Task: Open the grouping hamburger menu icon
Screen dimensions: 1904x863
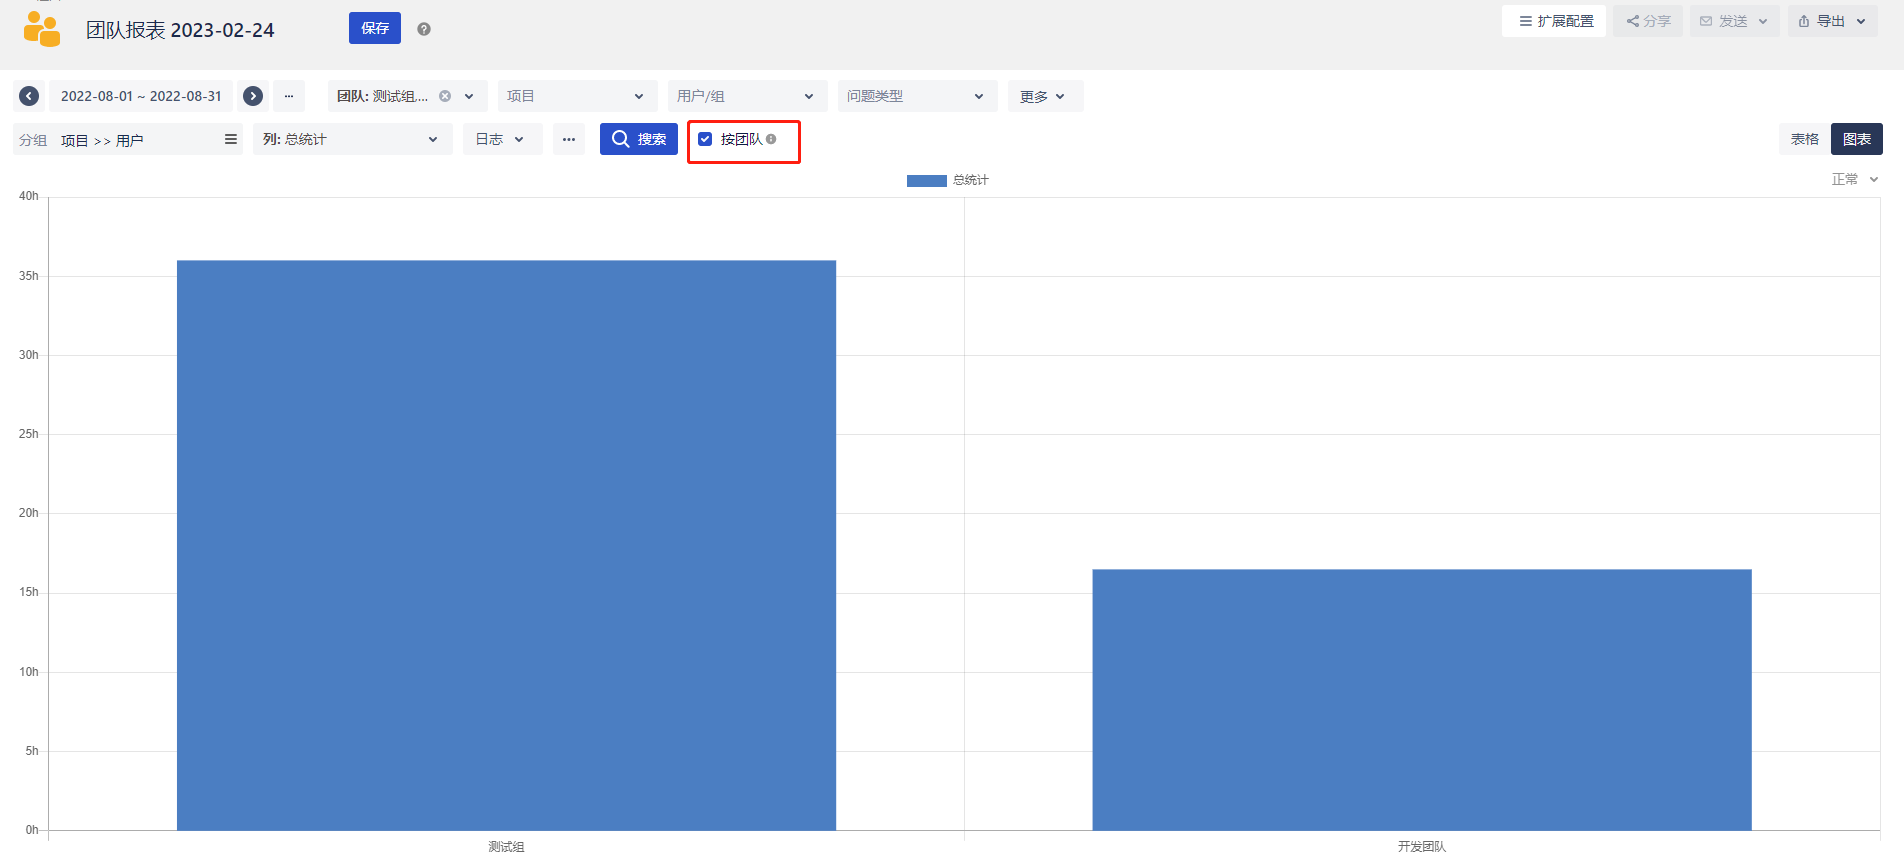Action: click(x=231, y=139)
